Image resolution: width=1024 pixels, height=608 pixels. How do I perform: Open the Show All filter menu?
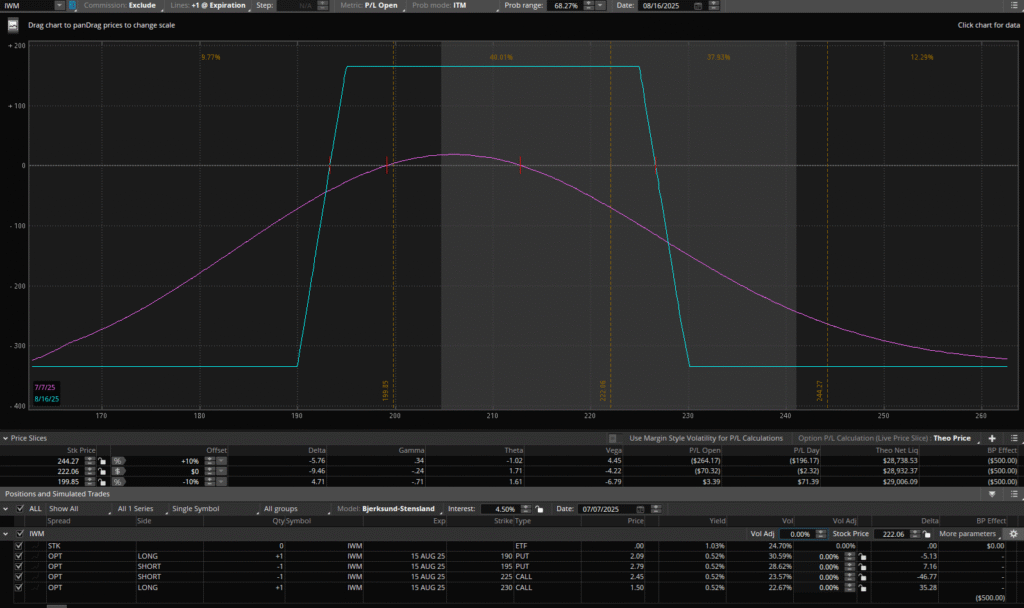pos(77,509)
